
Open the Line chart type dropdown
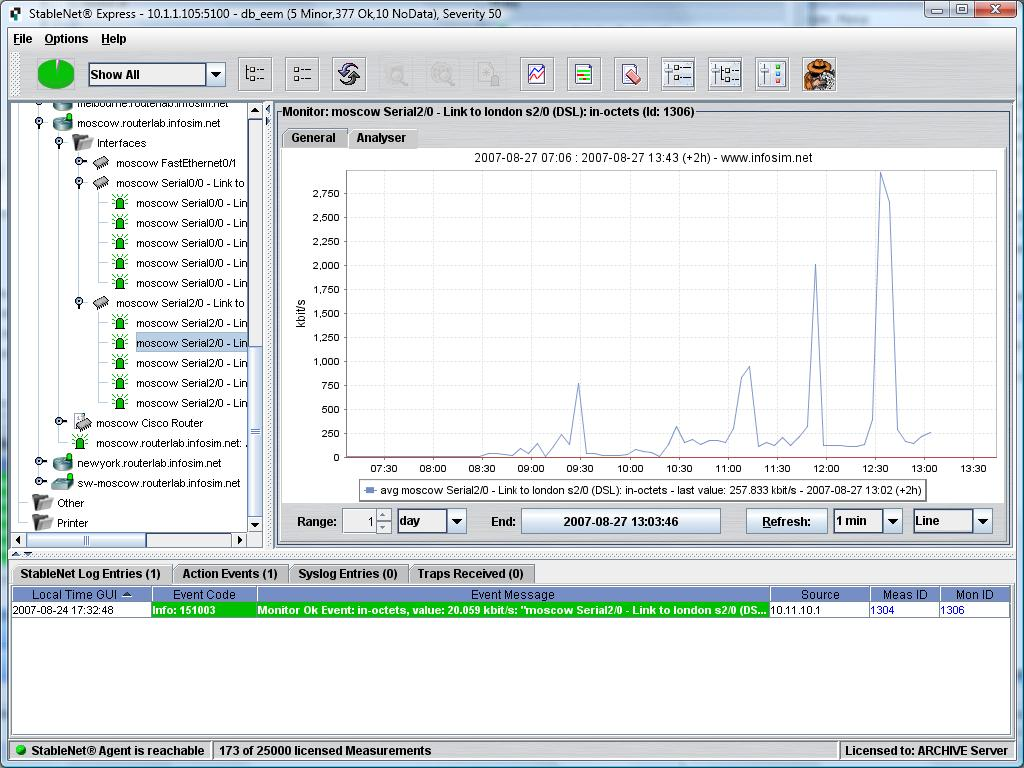[982, 521]
